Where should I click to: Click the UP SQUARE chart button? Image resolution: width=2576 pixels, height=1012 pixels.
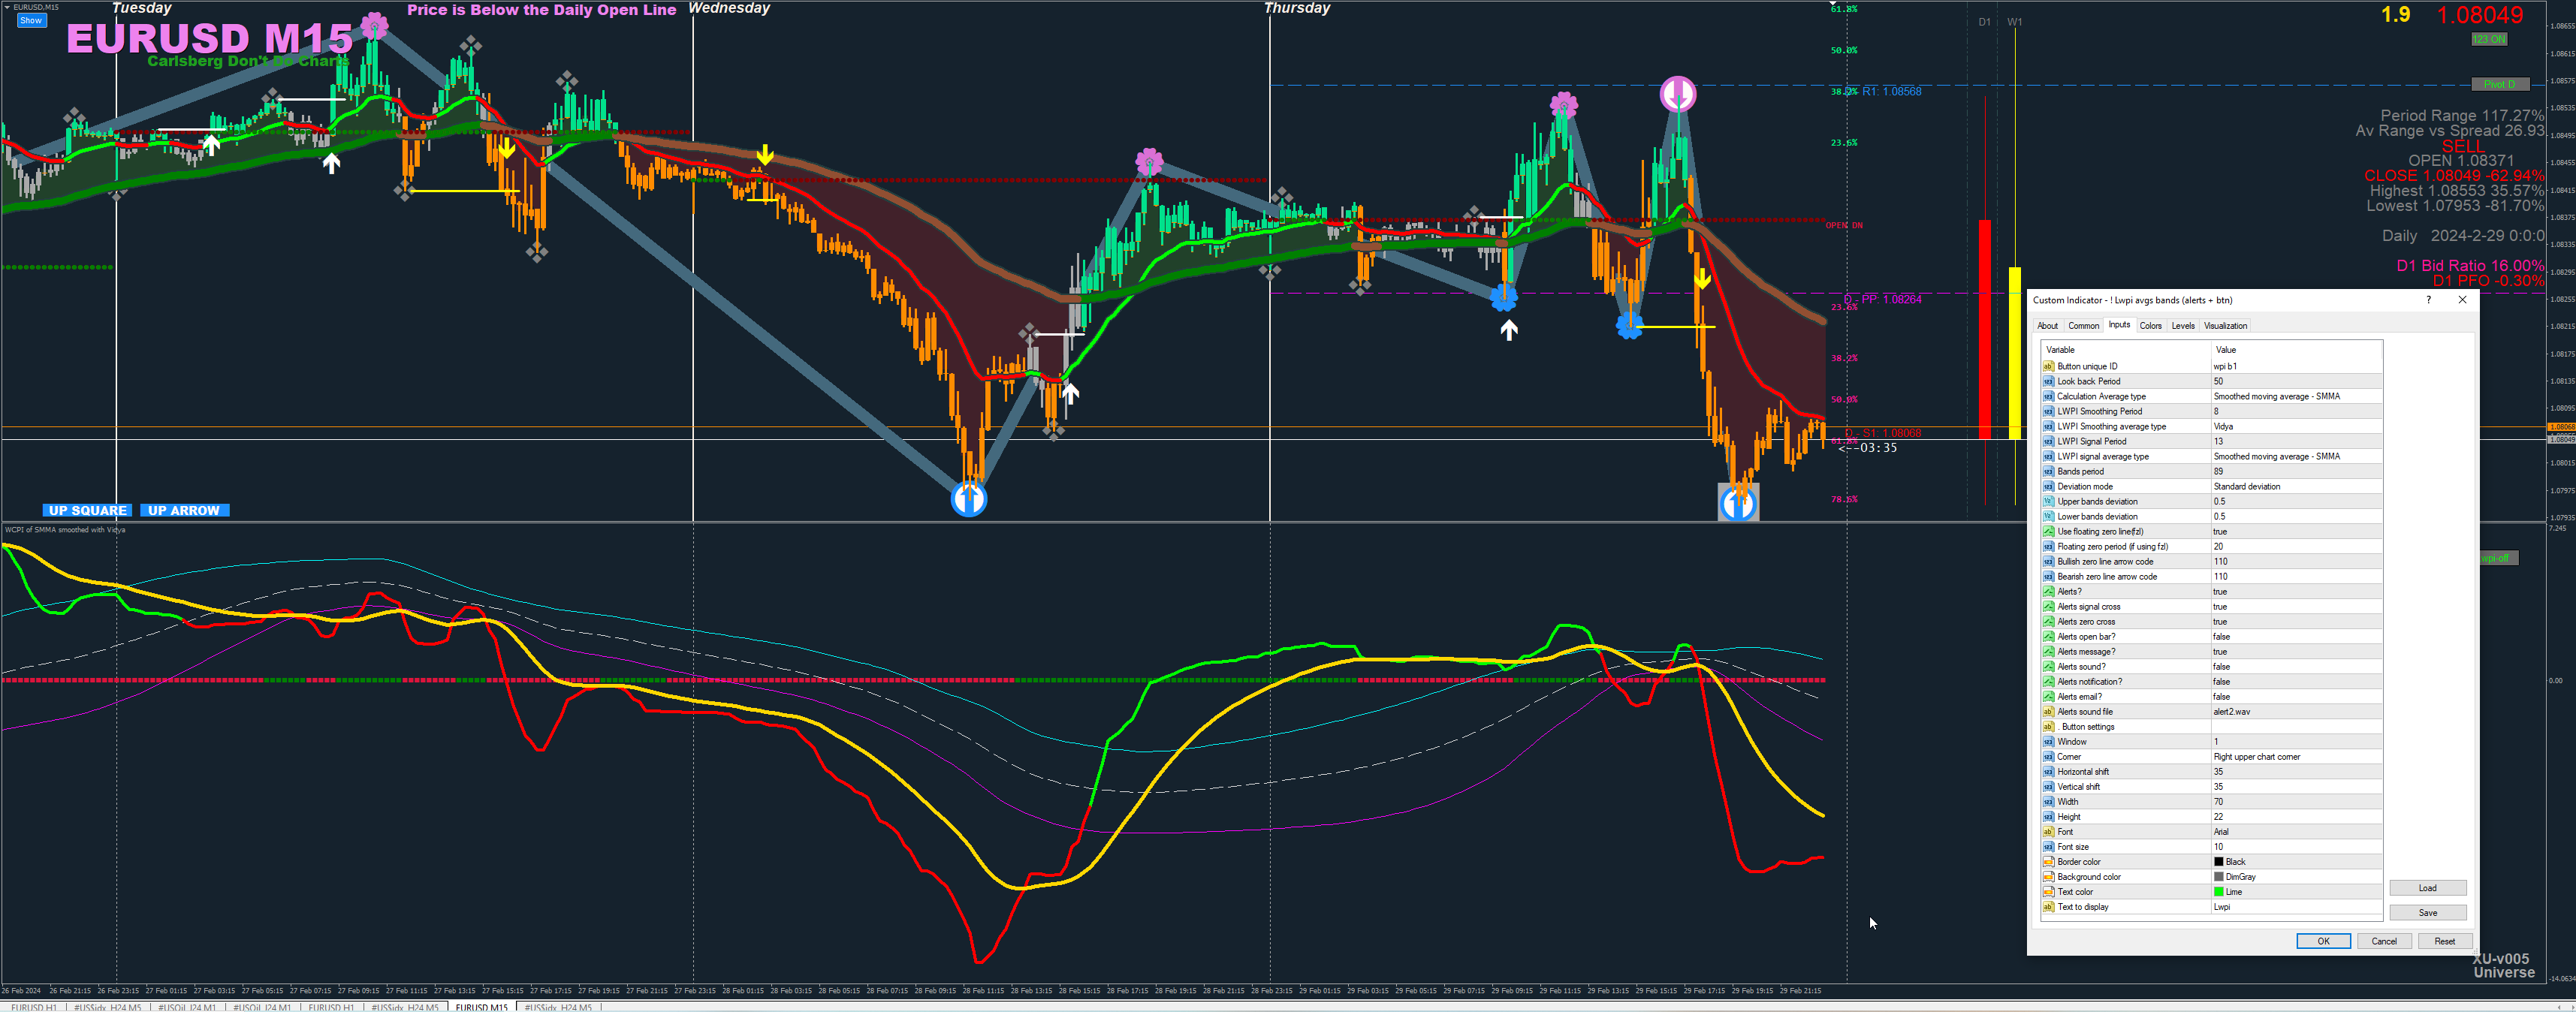point(87,510)
